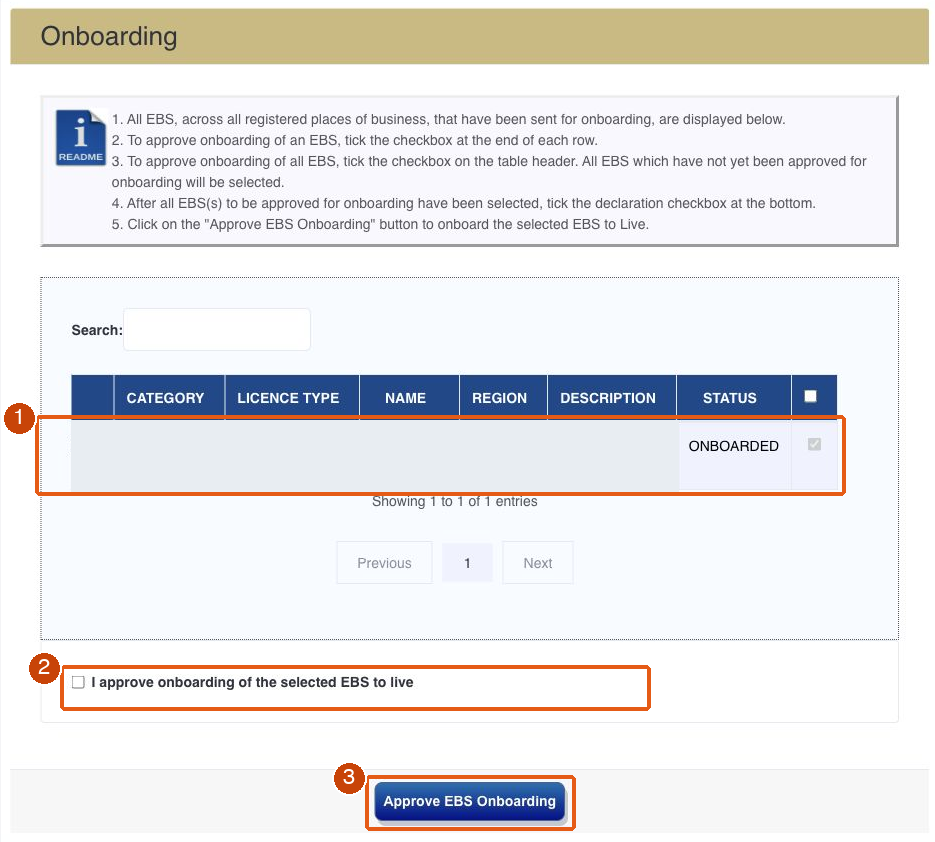Viewport: 935px width, 842px height.
Task: Focus the Search input field
Action: click(216, 330)
